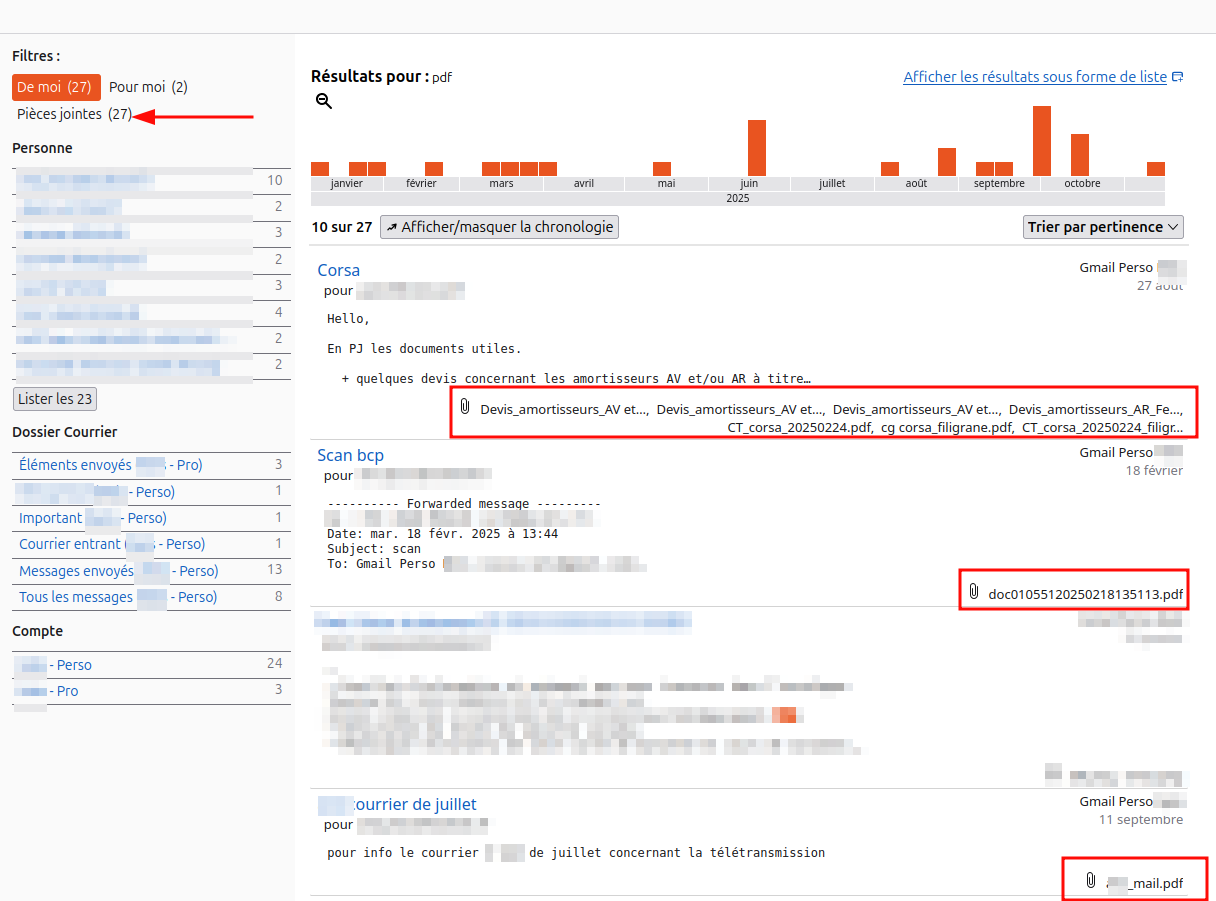Open attachment CT_corsa_20250224.pdf
Viewport: 1216px width, 901px height.
pos(800,427)
